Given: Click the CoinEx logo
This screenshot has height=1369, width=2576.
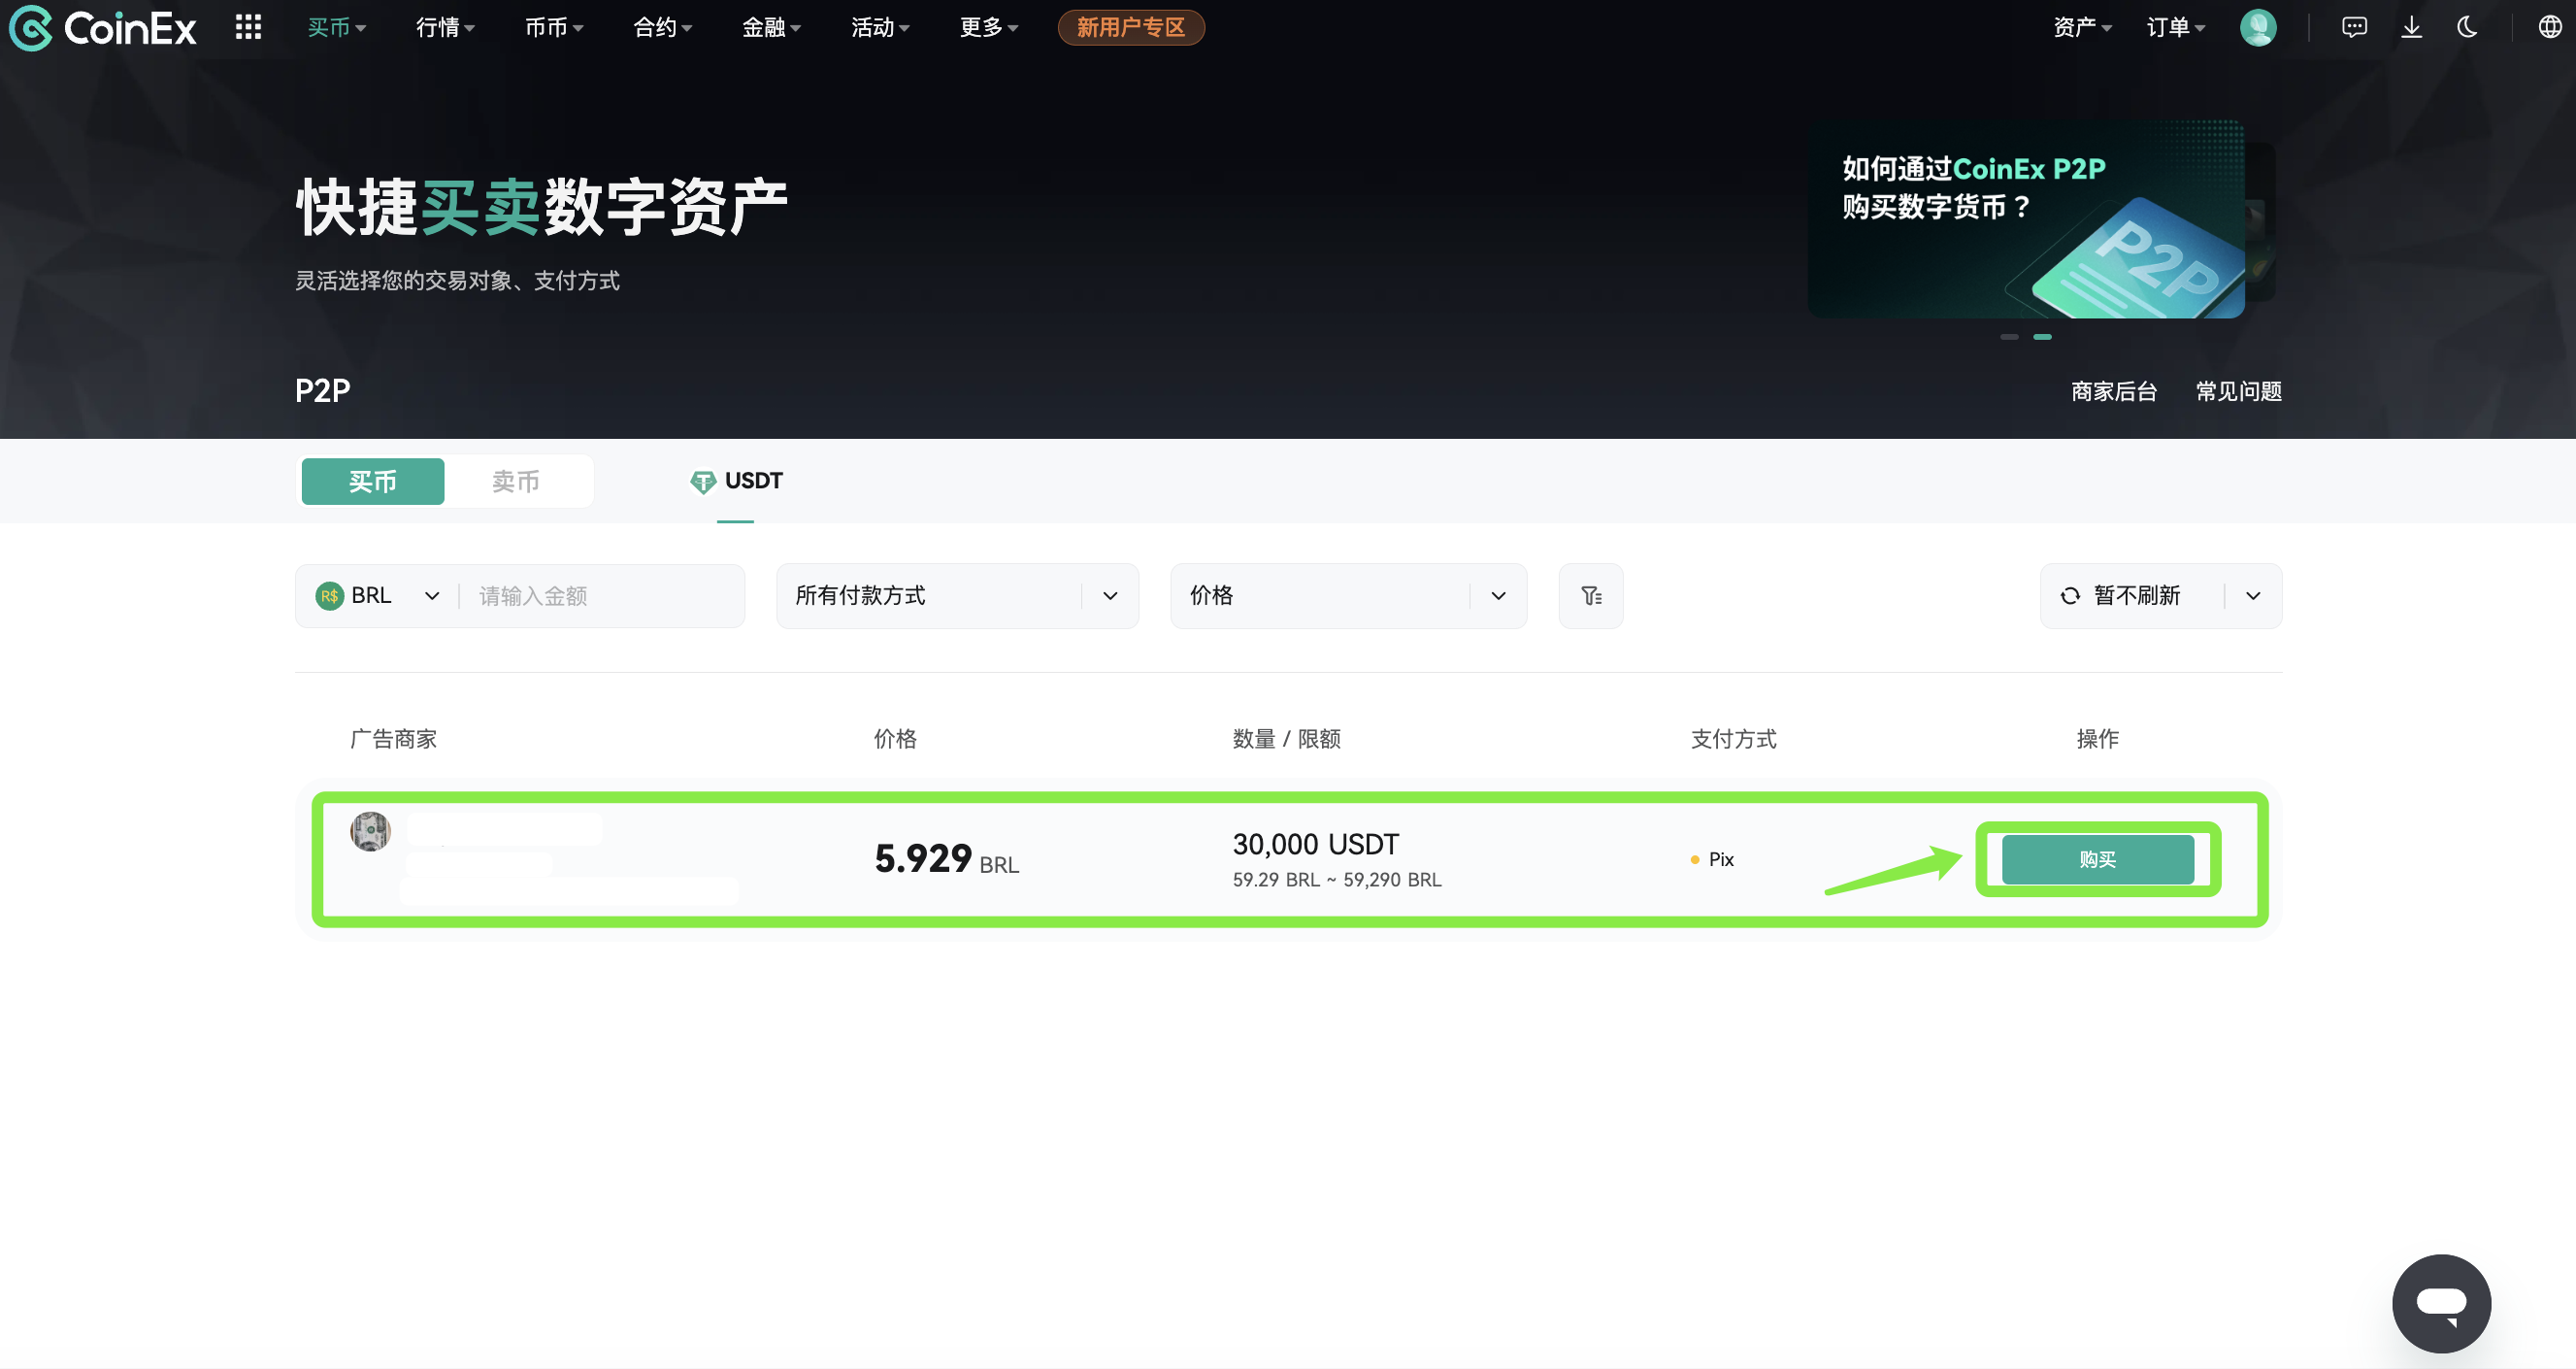Looking at the screenshot, I should pyautogui.click(x=103, y=27).
